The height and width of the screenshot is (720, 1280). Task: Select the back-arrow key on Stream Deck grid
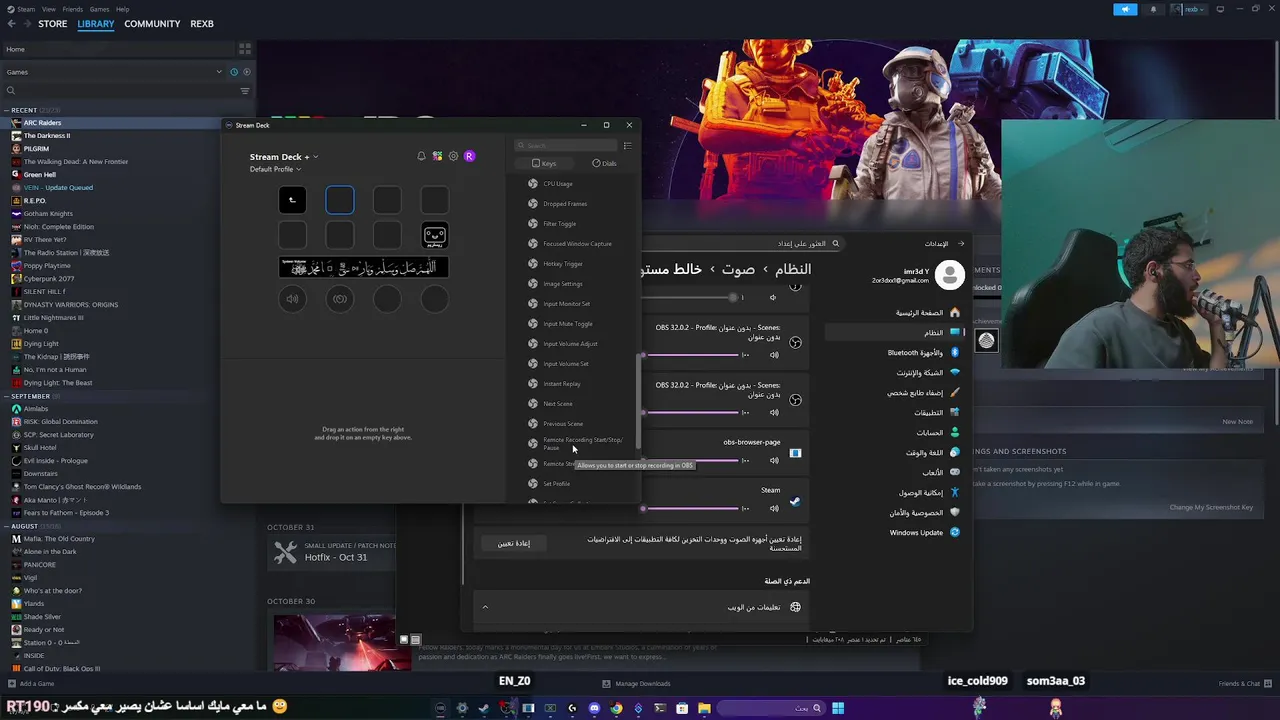(292, 200)
